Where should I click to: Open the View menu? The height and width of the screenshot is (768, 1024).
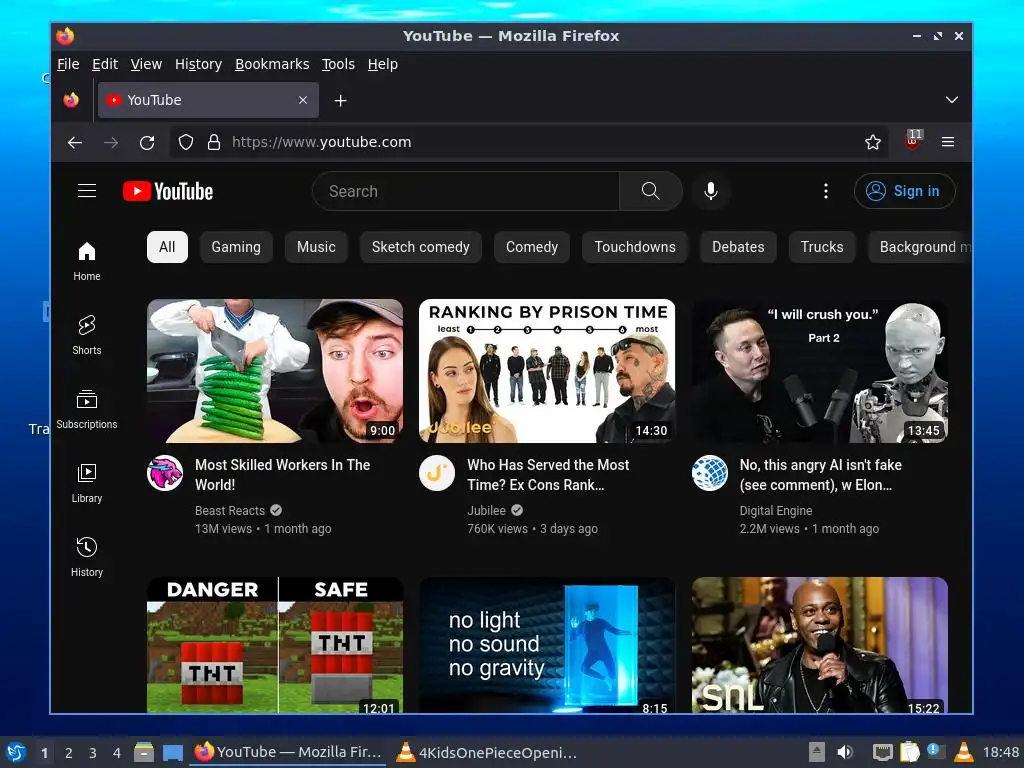click(146, 64)
